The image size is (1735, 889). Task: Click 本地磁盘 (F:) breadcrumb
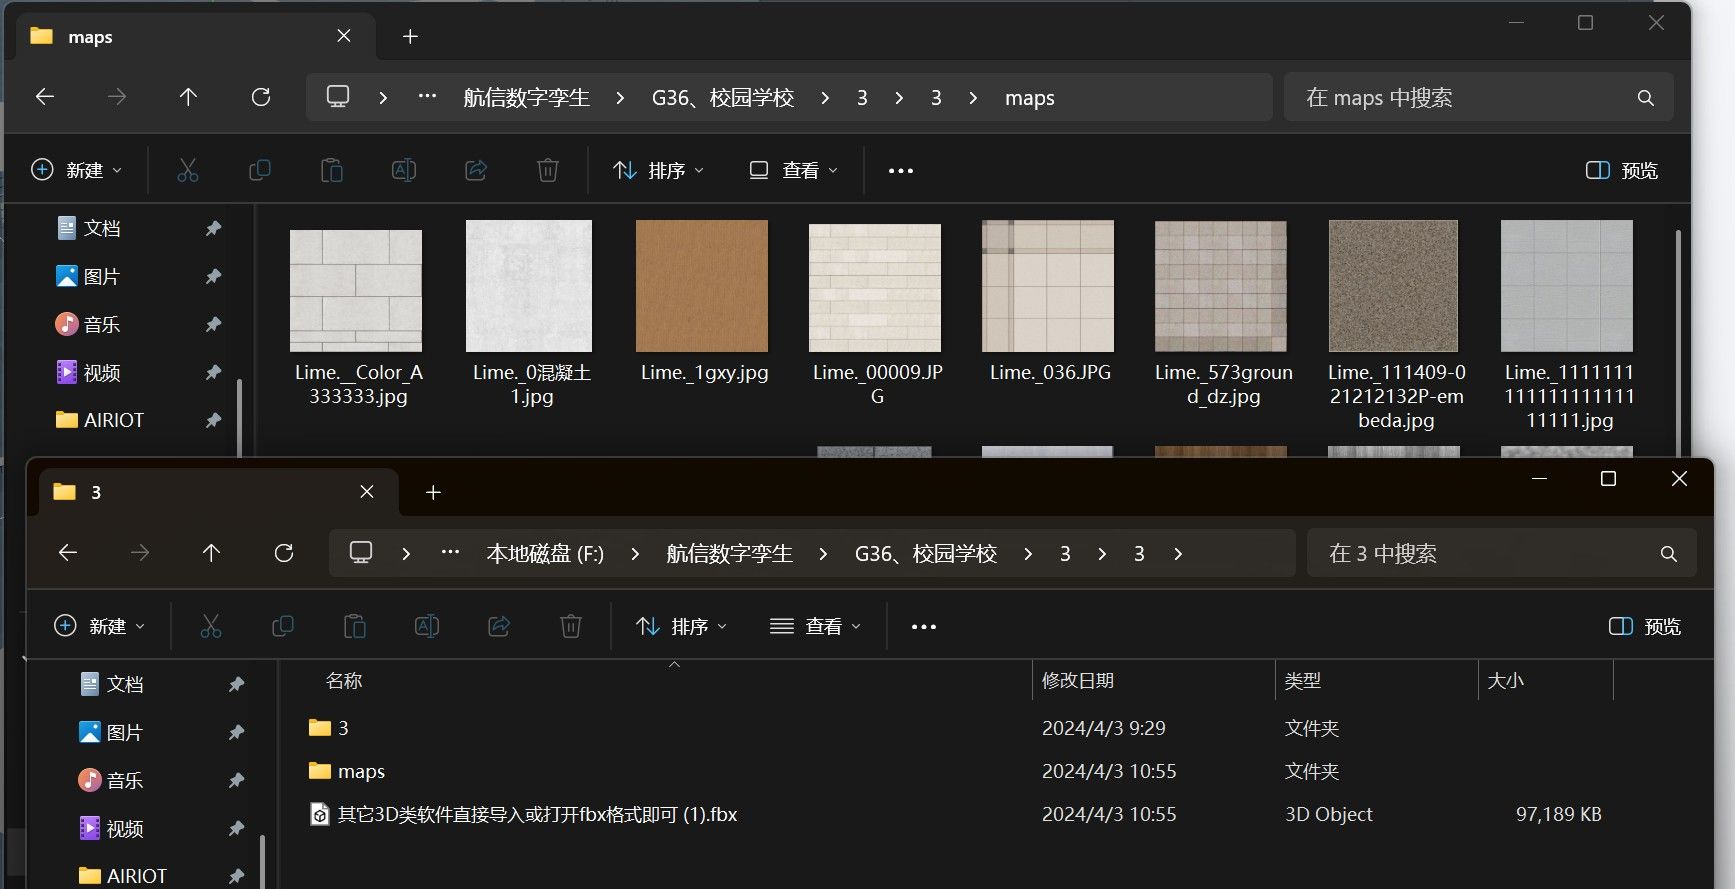coord(545,554)
